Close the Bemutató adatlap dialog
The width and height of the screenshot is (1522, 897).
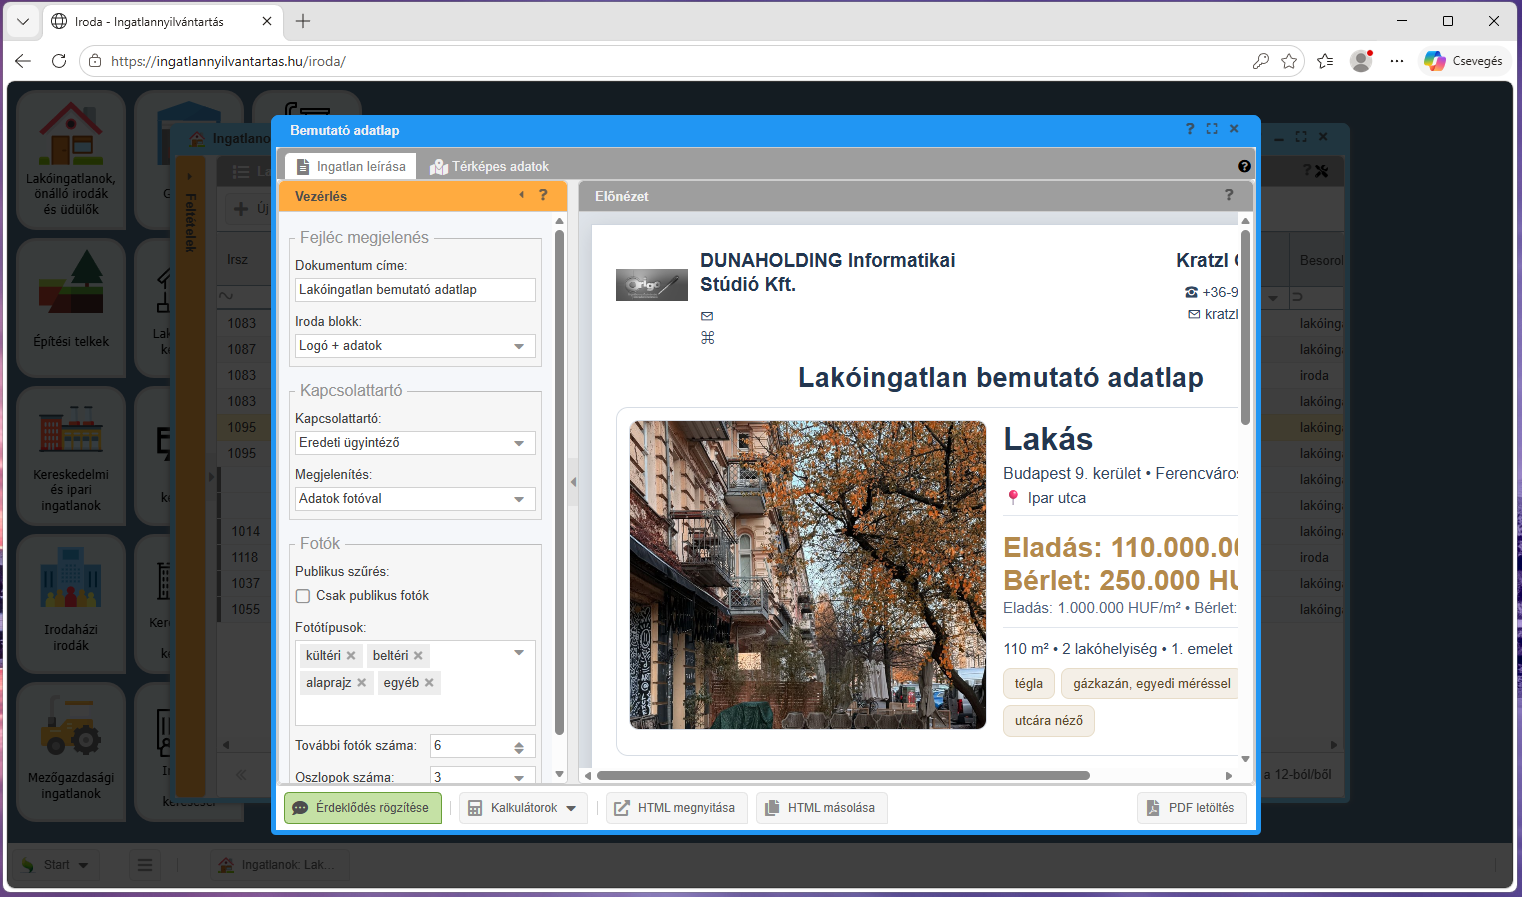pyautogui.click(x=1234, y=129)
